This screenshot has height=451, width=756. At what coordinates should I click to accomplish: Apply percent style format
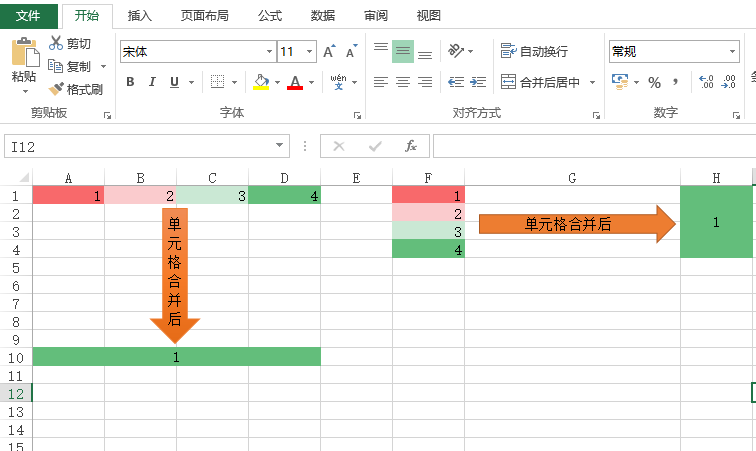click(x=654, y=82)
